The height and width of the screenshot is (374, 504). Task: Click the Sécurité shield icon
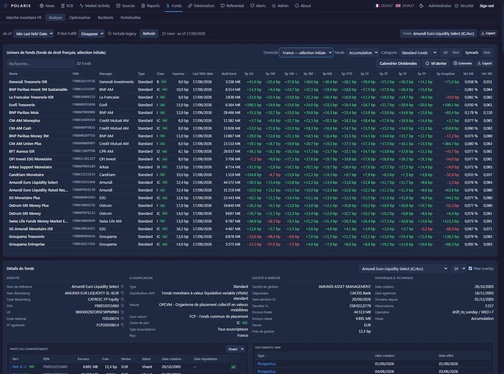point(457,6)
